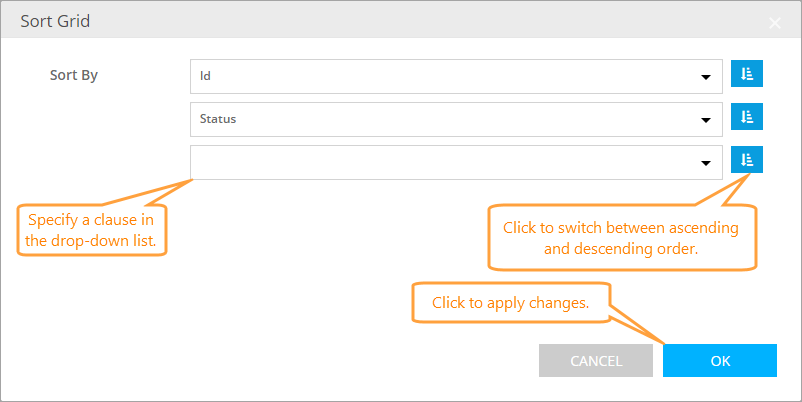Open the empty third clause drop-down arrow
The height and width of the screenshot is (402, 802).
(x=706, y=162)
